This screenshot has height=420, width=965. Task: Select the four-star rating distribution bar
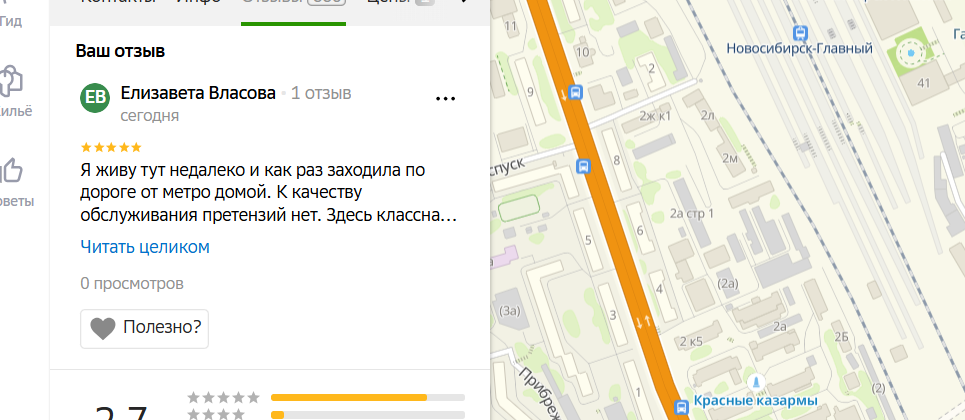pos(367,414)
